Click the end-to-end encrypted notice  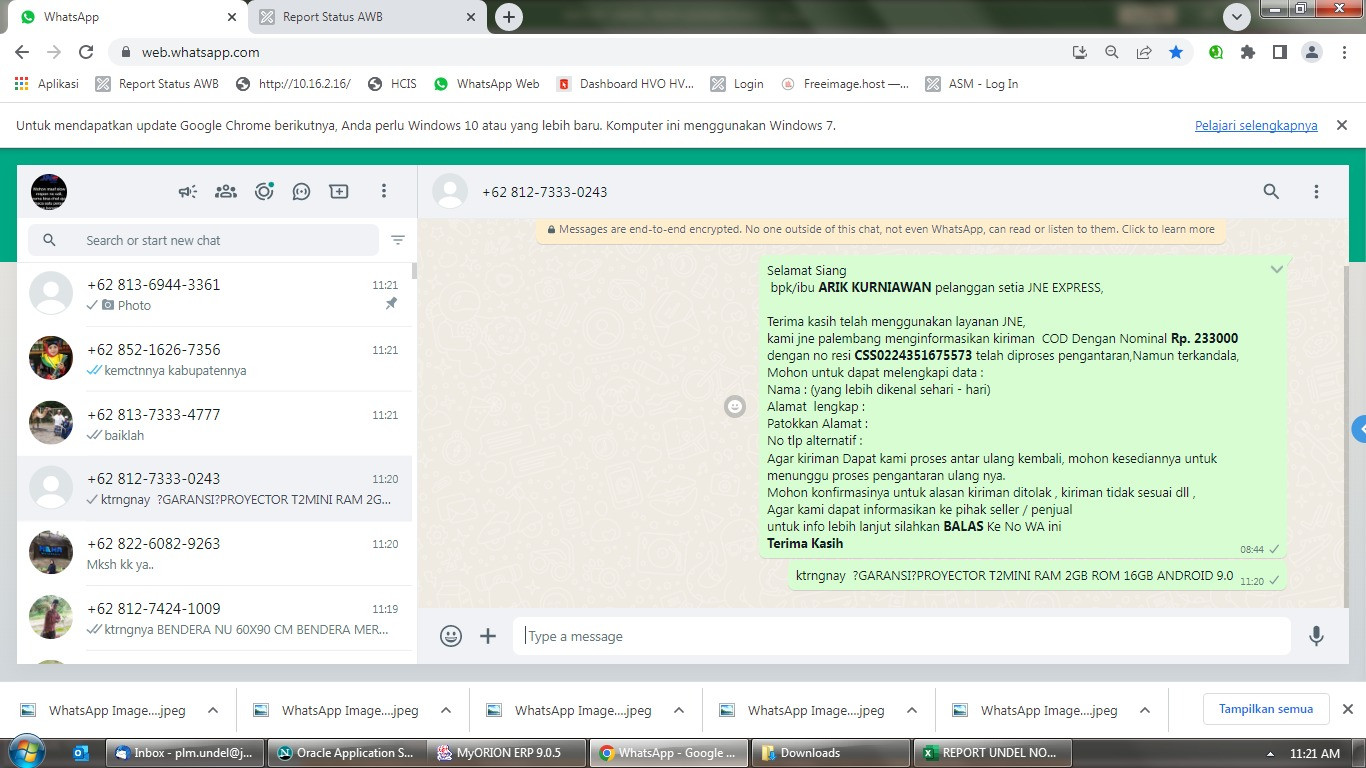(x=880, y=229)
